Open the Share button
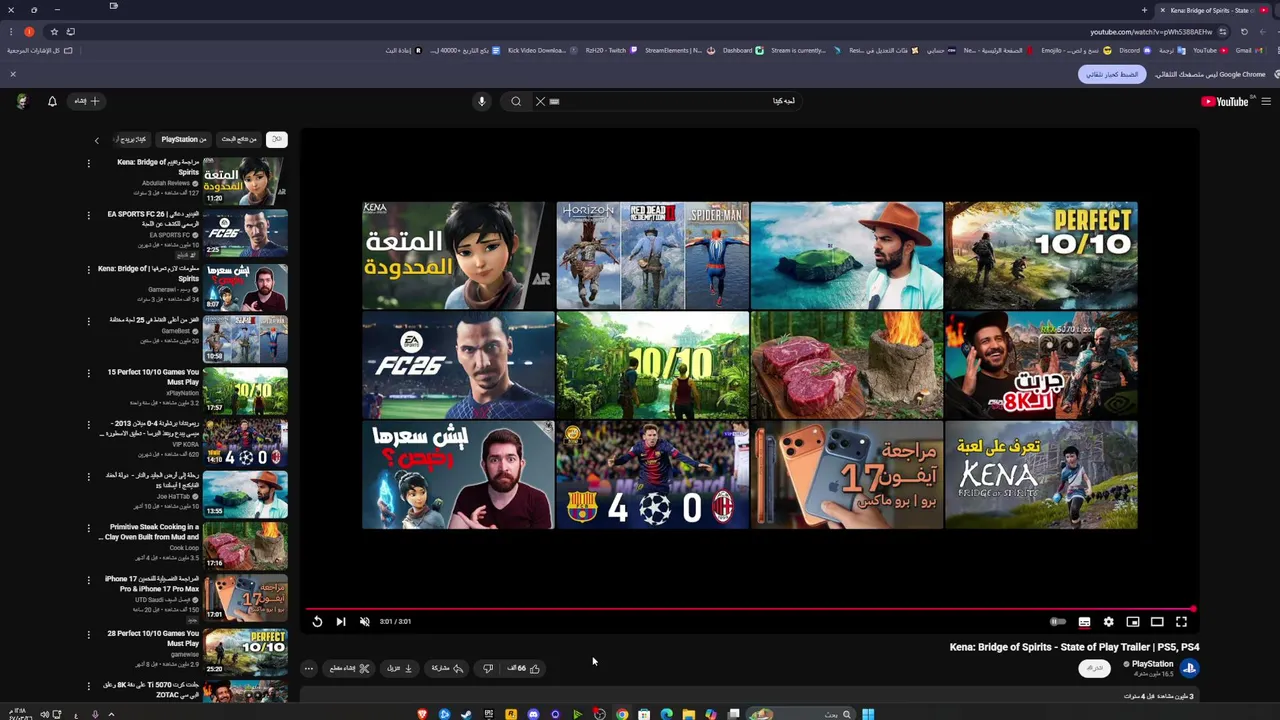The height and width of the screenshot is (720, 1280). tap(447, 668)
